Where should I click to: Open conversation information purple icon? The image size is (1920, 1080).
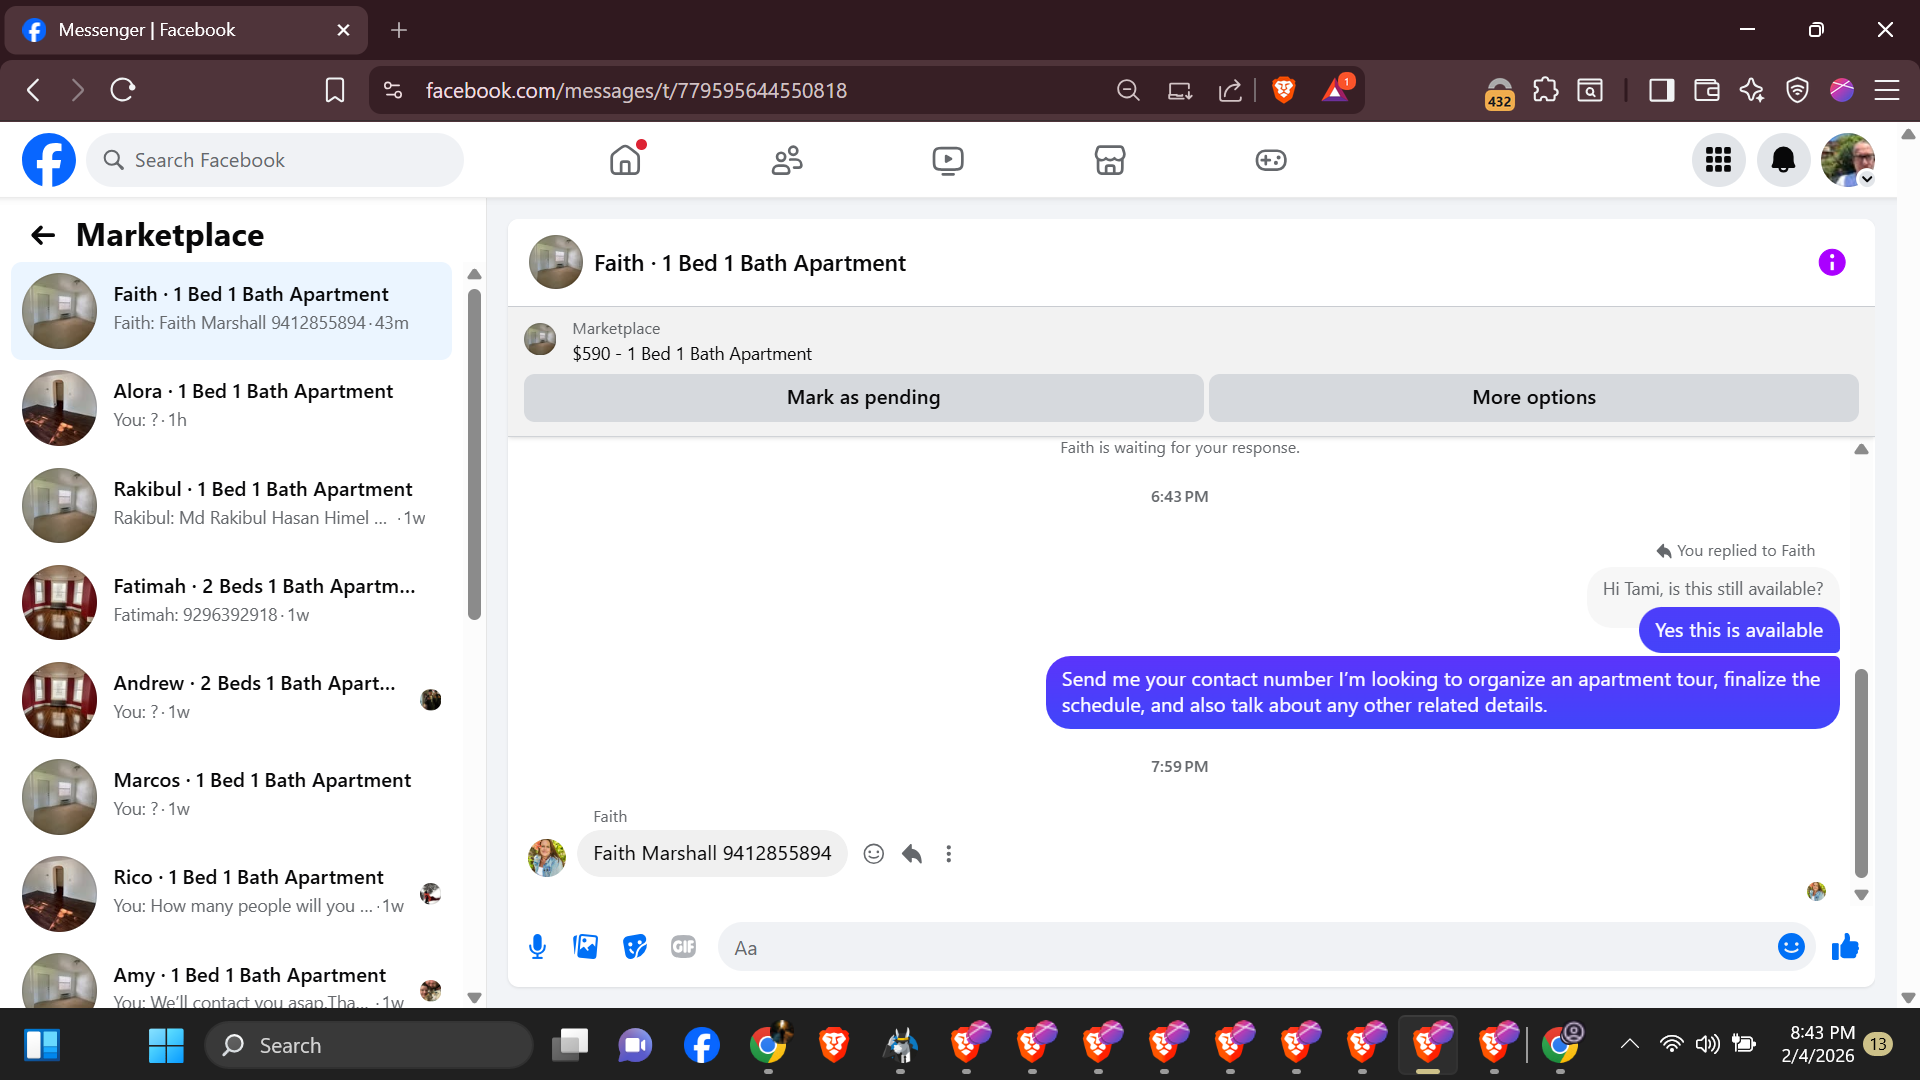(x=1831, y=263)
